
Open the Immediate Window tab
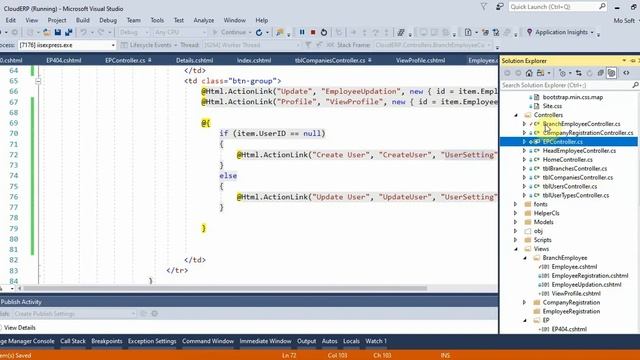[x=265, y=341]
